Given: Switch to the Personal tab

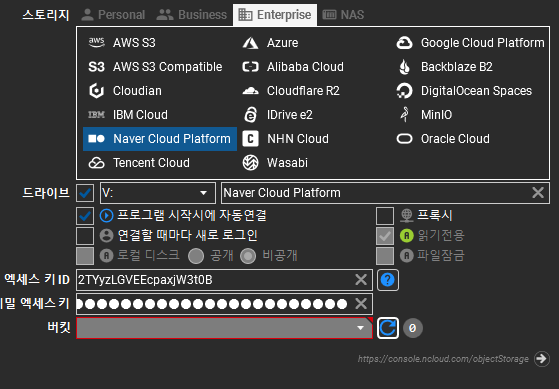Looking at the screenshot, I should pyautogui.click(x=113, y=15).
